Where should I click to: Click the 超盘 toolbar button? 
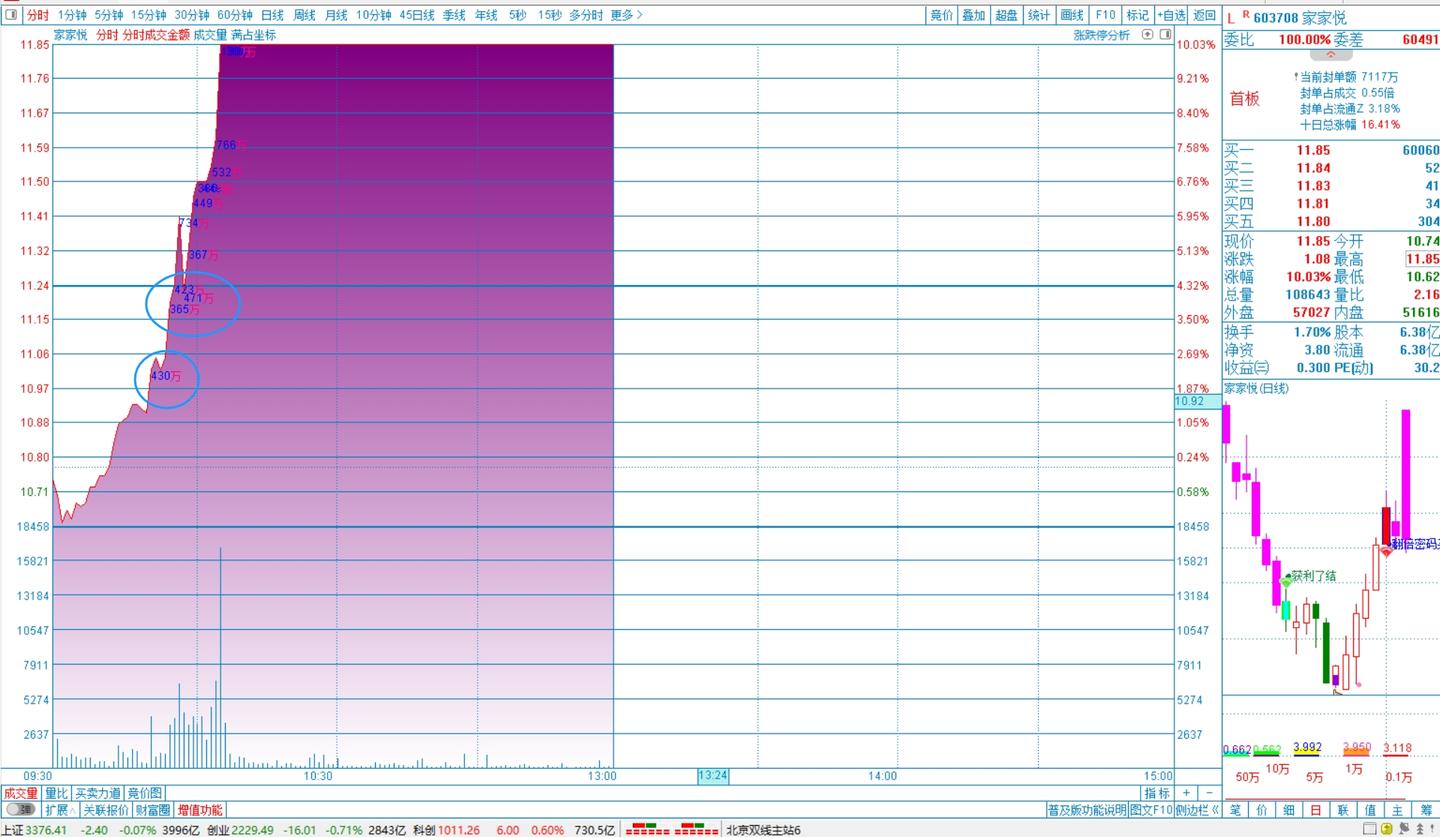click(1007, 15)
